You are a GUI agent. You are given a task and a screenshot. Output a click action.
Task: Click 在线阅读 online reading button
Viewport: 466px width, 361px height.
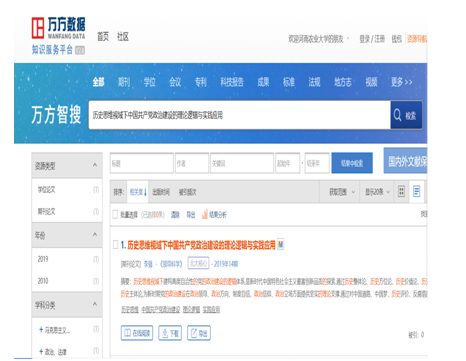137,333
